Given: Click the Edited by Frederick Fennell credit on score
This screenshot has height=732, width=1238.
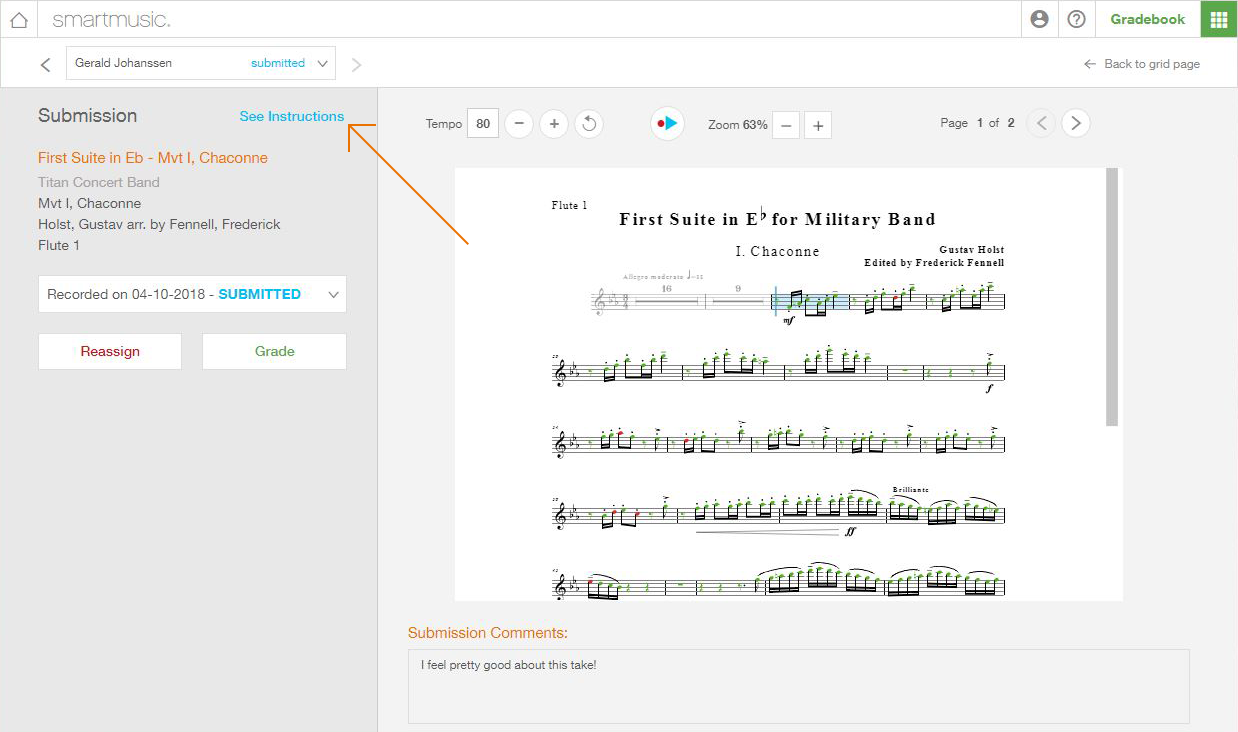Looking at the screenshot, I should 934,263.
